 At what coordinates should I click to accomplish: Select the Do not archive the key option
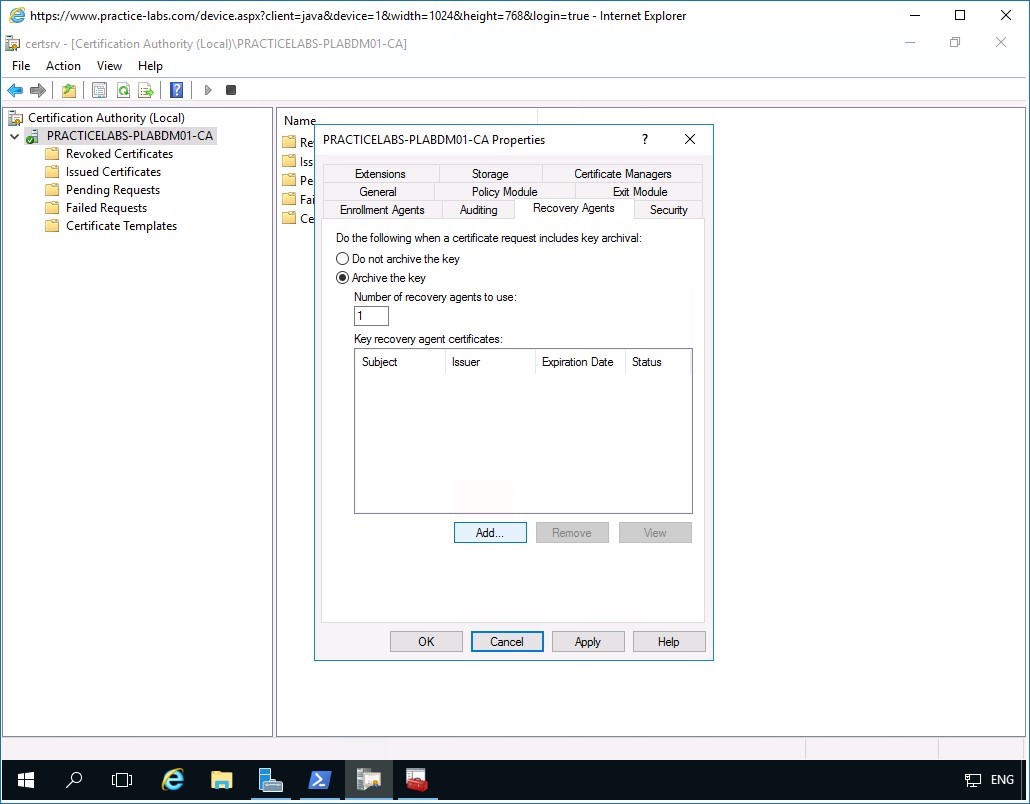click(x=342, y=258)
